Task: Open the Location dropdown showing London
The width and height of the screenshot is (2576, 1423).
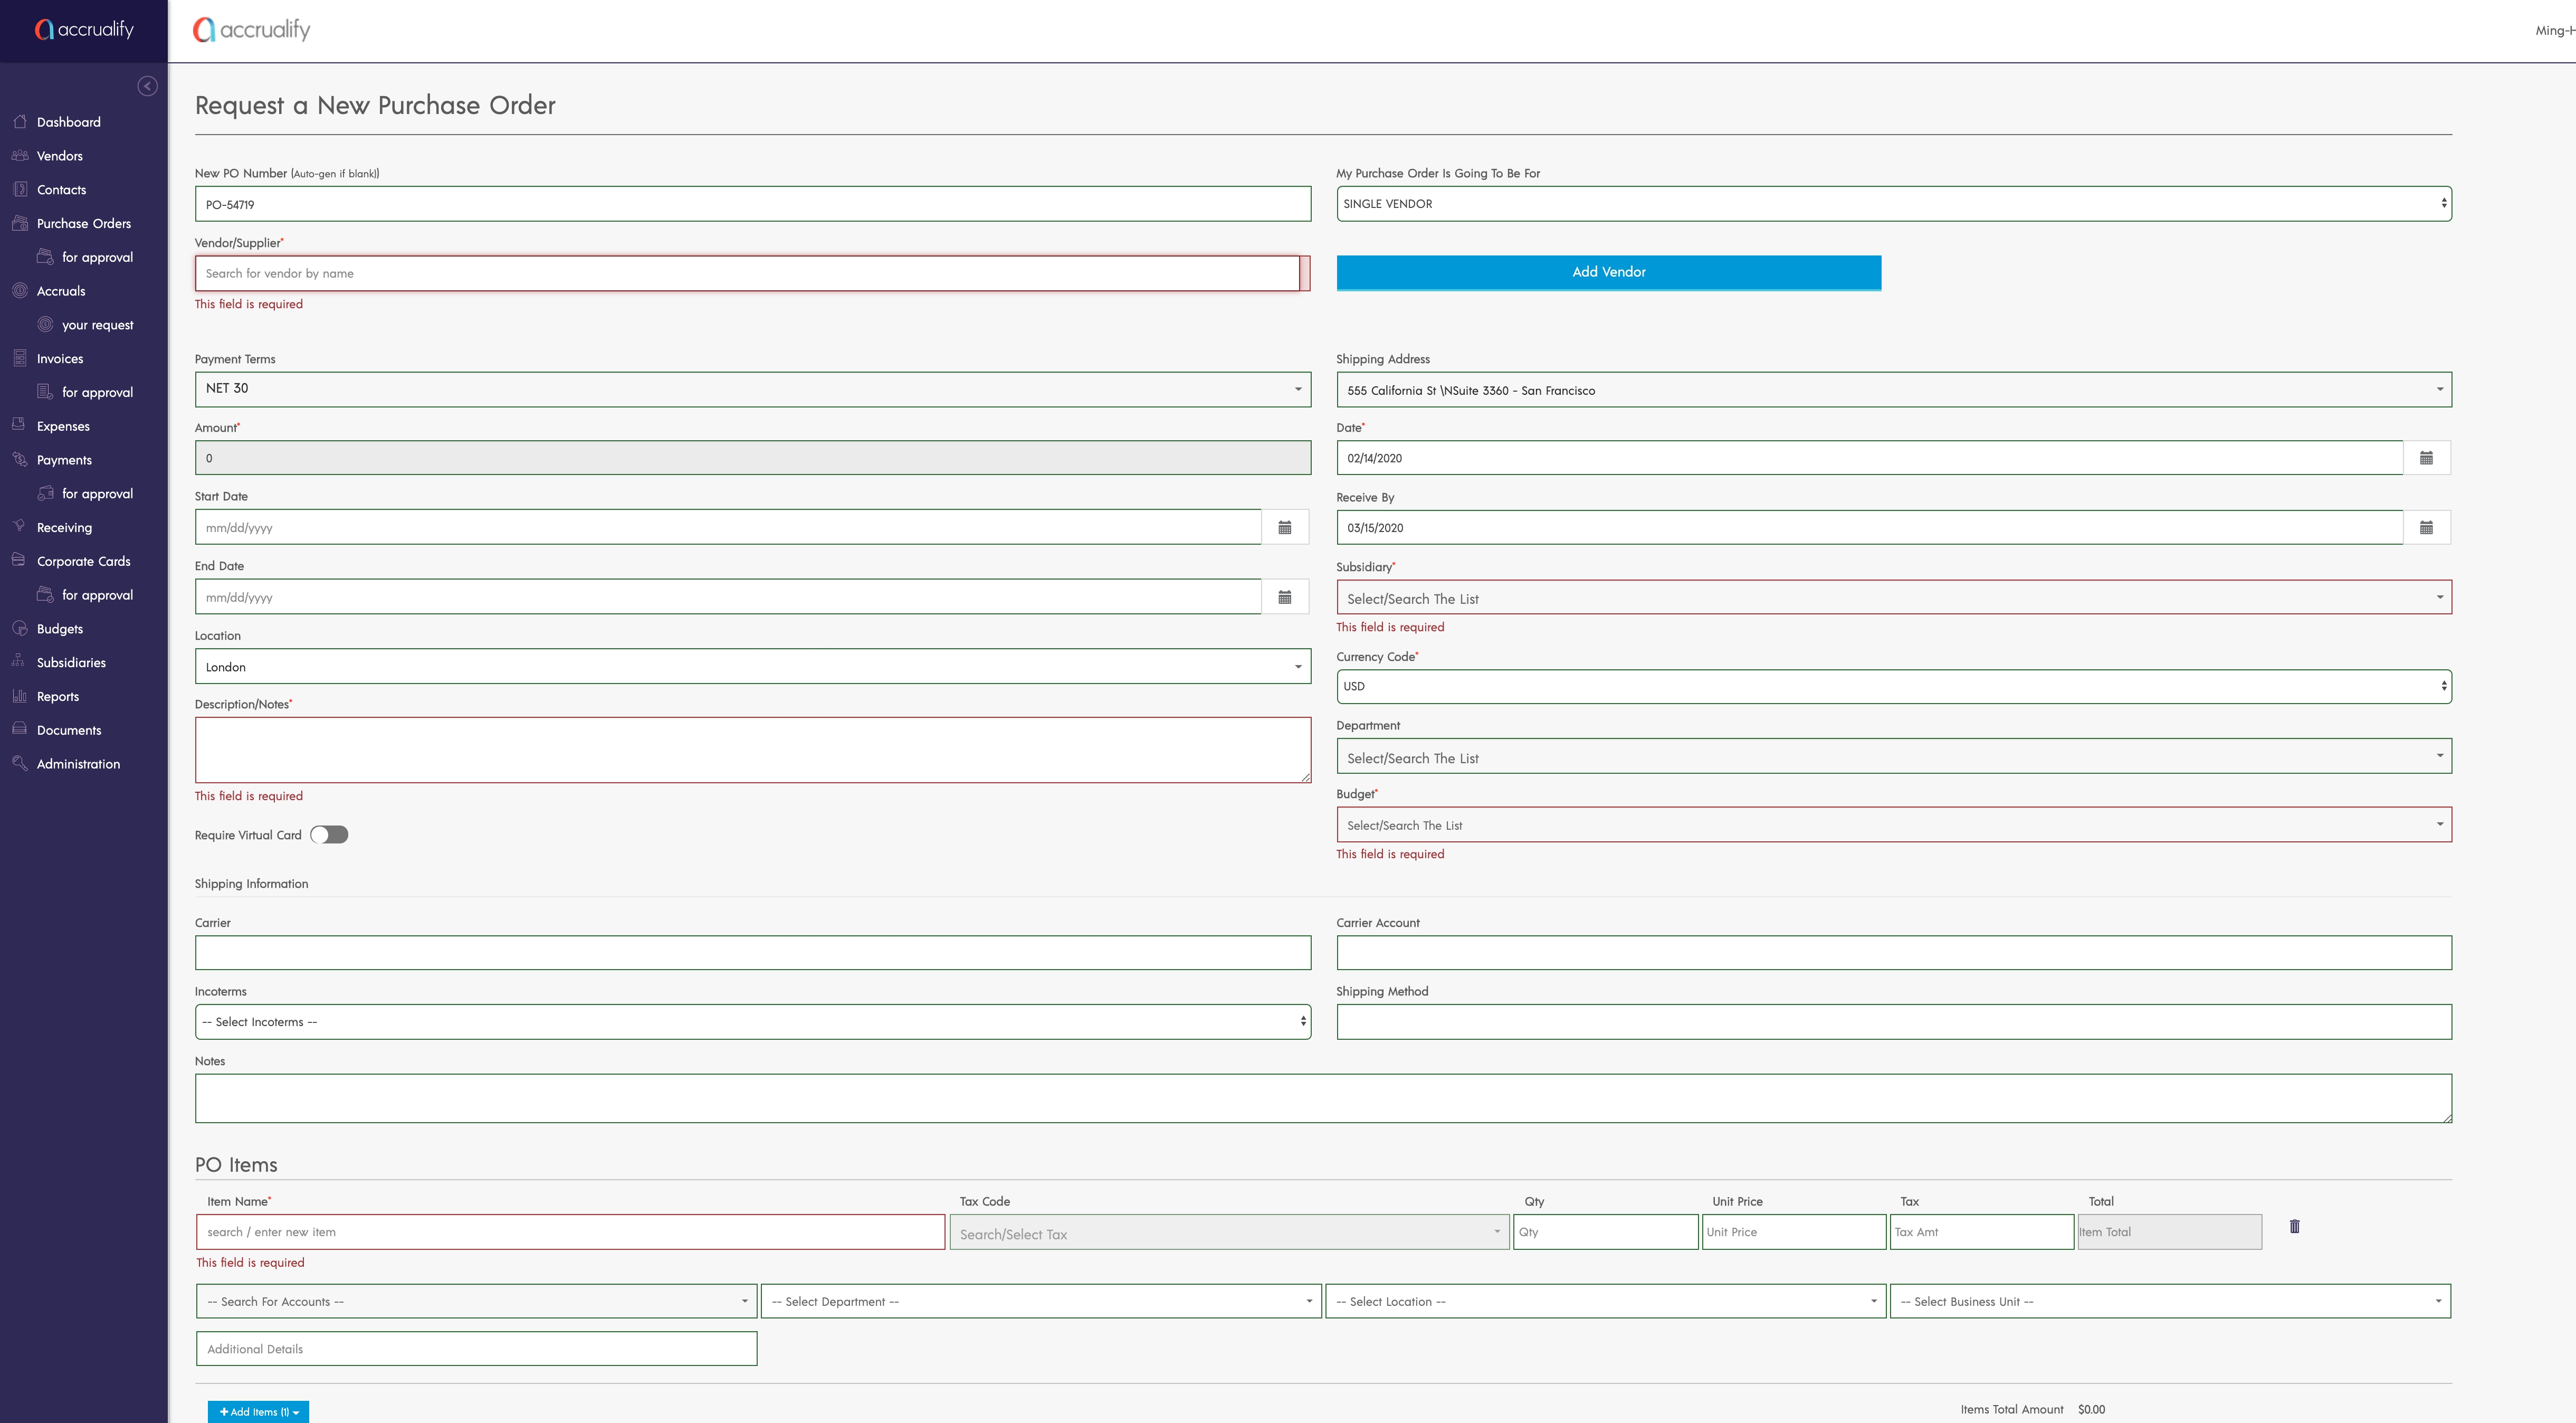Action: [x=752, y=667]
